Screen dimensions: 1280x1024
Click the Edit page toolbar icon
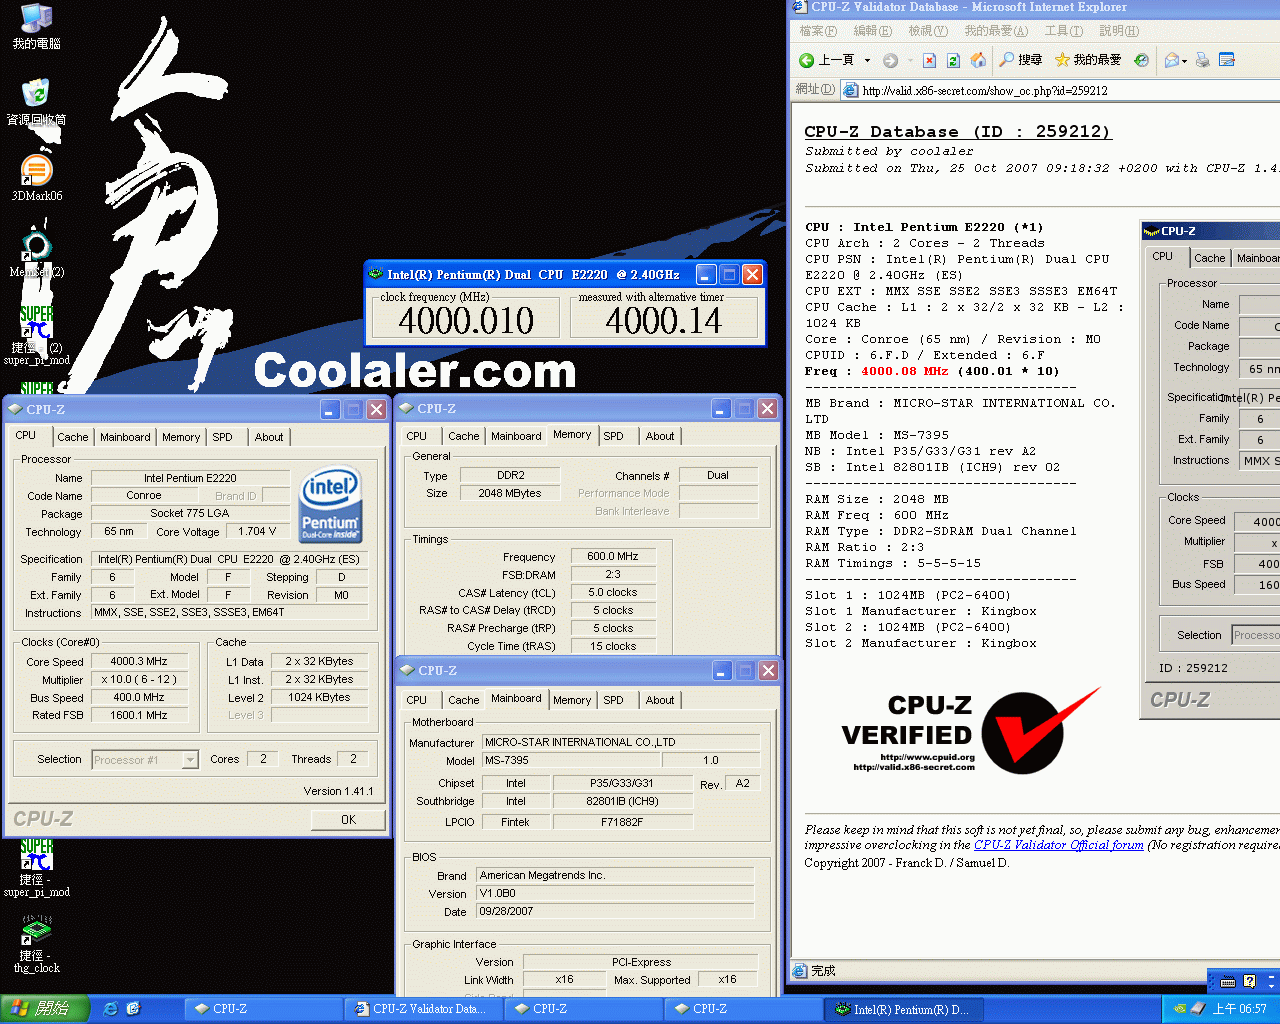point(1227,60)
